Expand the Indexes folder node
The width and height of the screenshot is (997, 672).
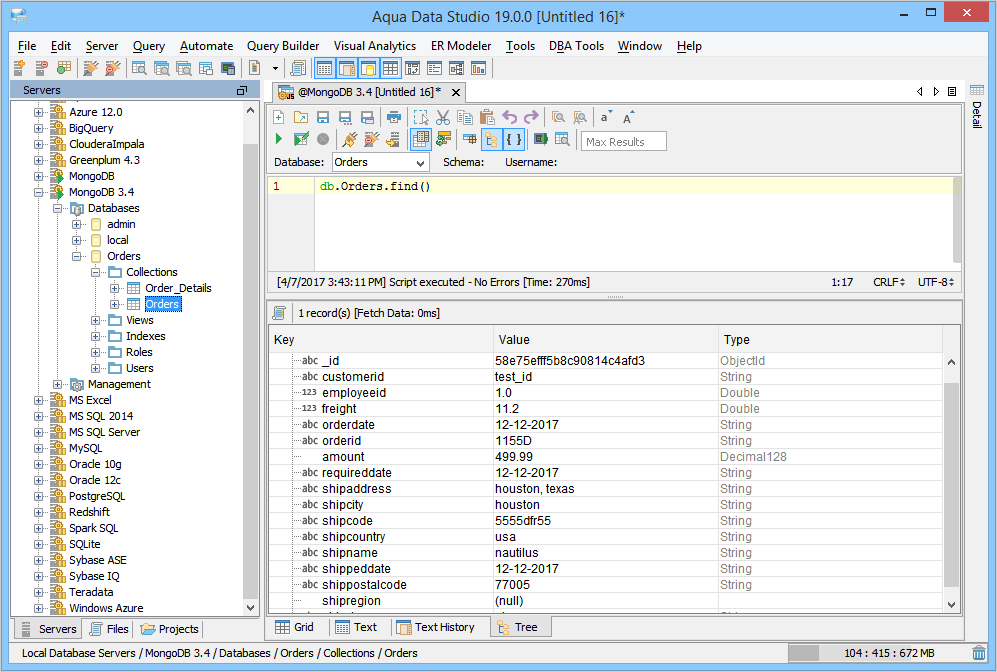click(x=96, y=336)
